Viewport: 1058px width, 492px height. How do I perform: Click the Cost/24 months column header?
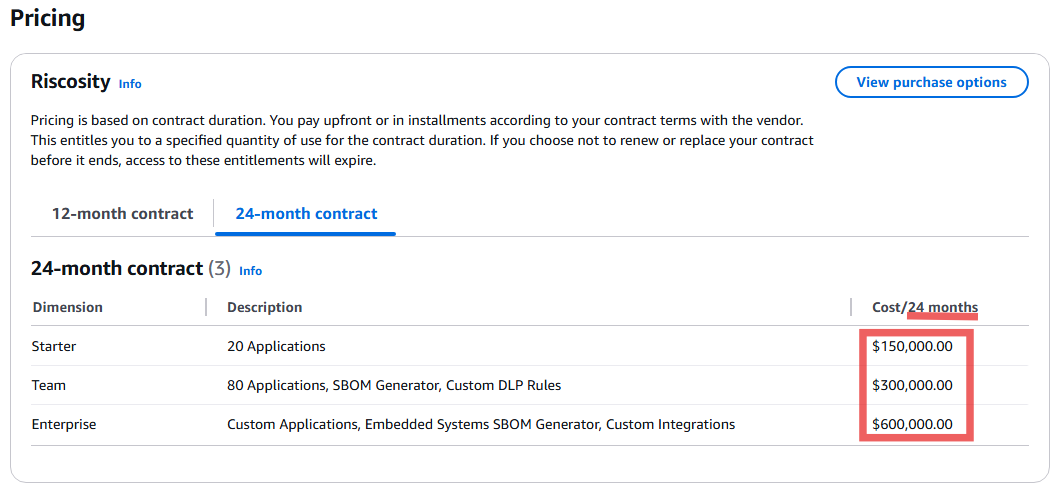pyautogui.click(x=924, y=308)
